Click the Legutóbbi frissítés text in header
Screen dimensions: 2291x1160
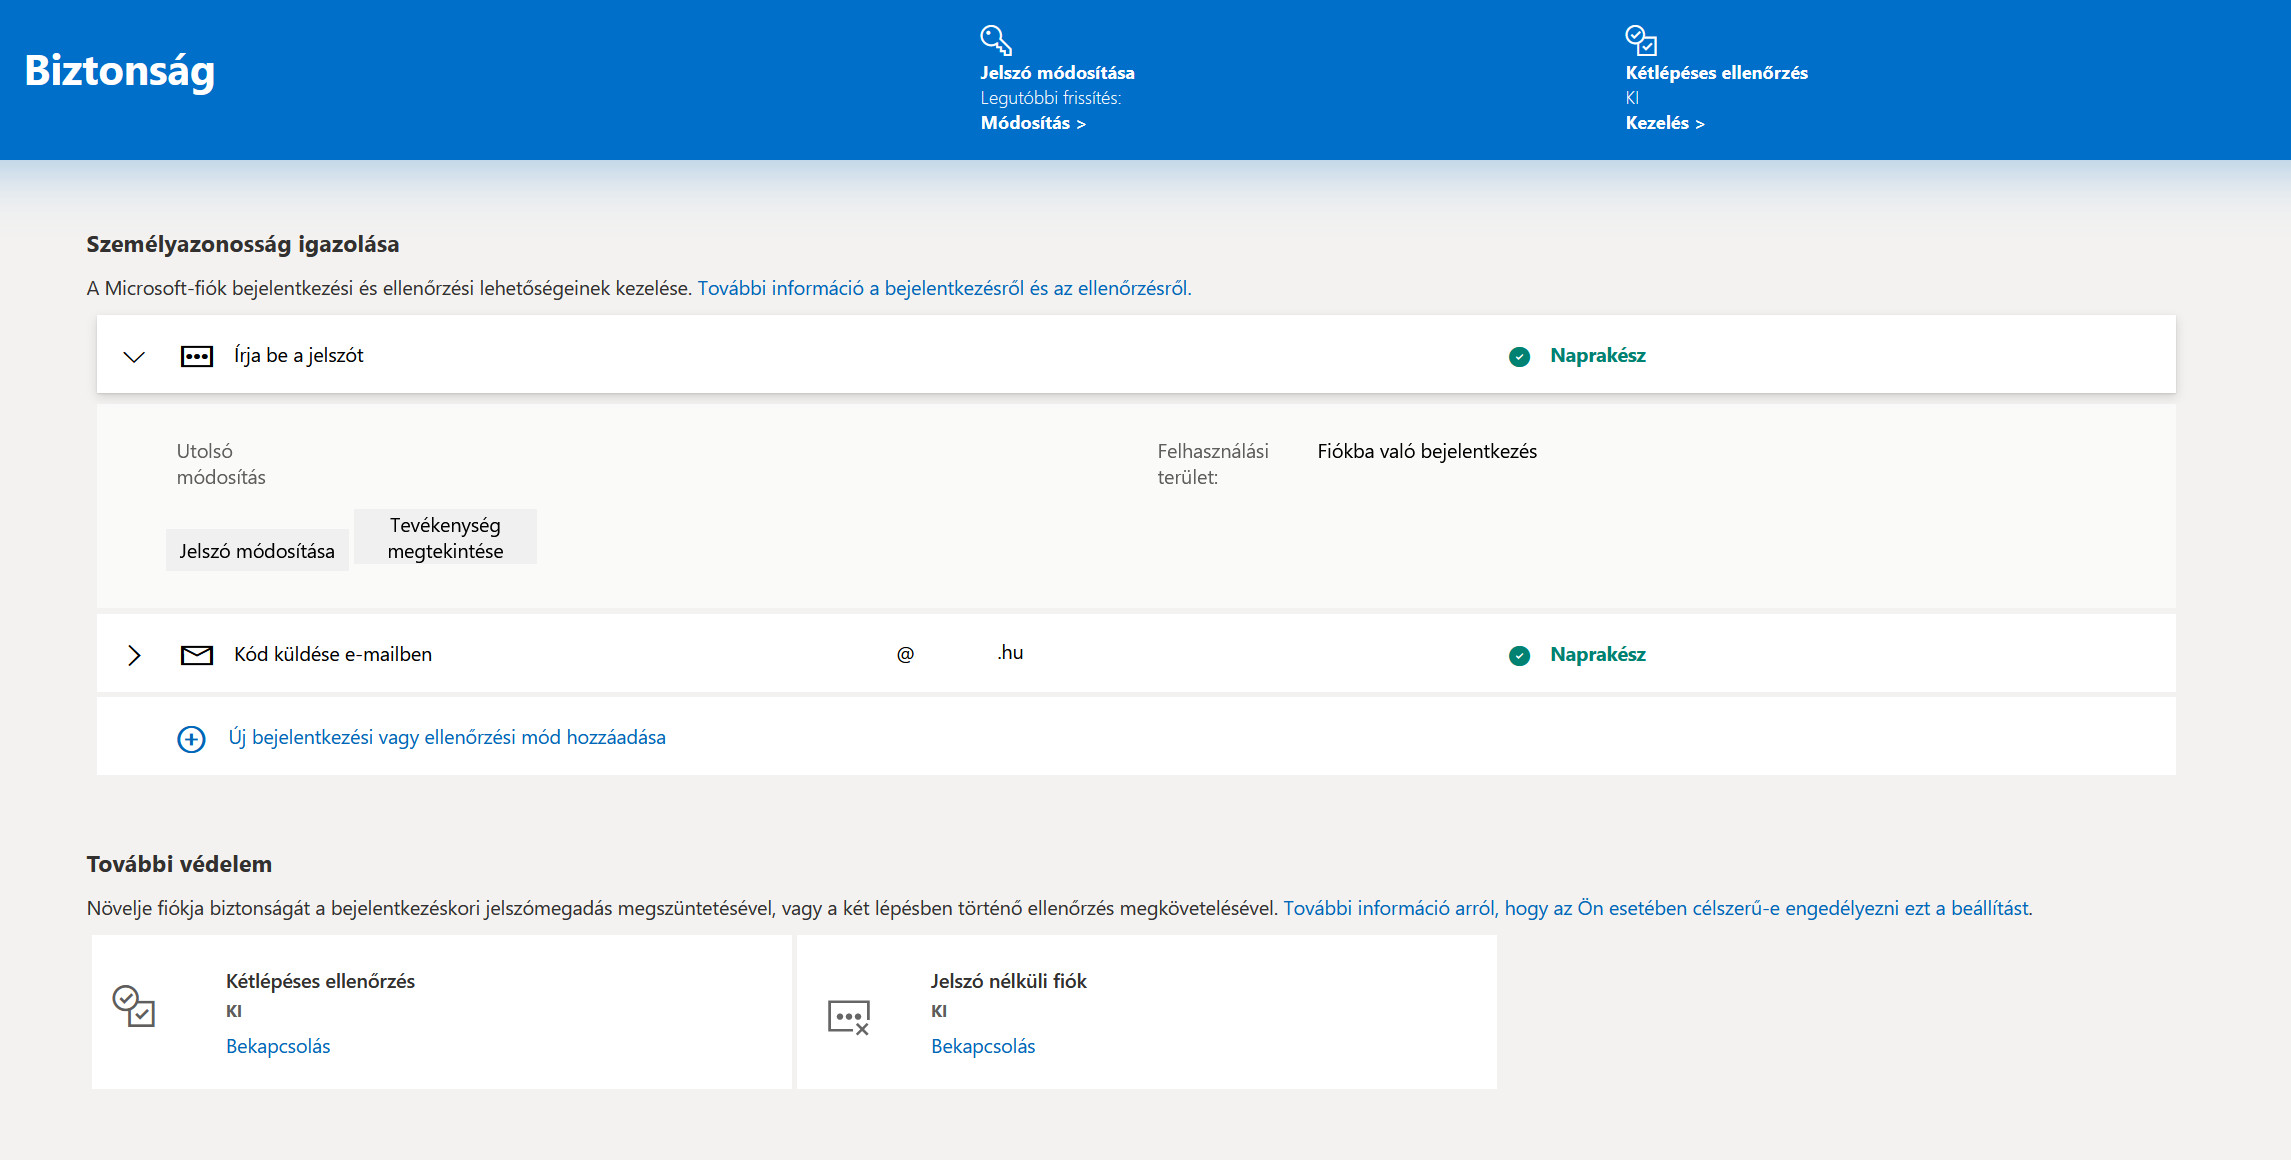pyautogui.click(x=1051, y=98)
